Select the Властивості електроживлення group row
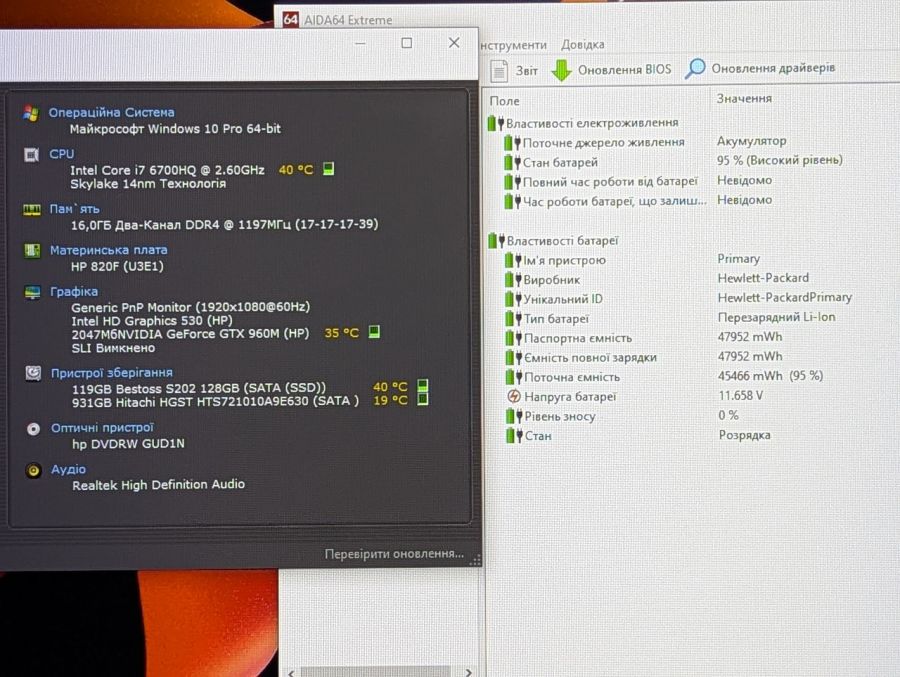Viewport: 900px width, 677px height. click(583, 123)
